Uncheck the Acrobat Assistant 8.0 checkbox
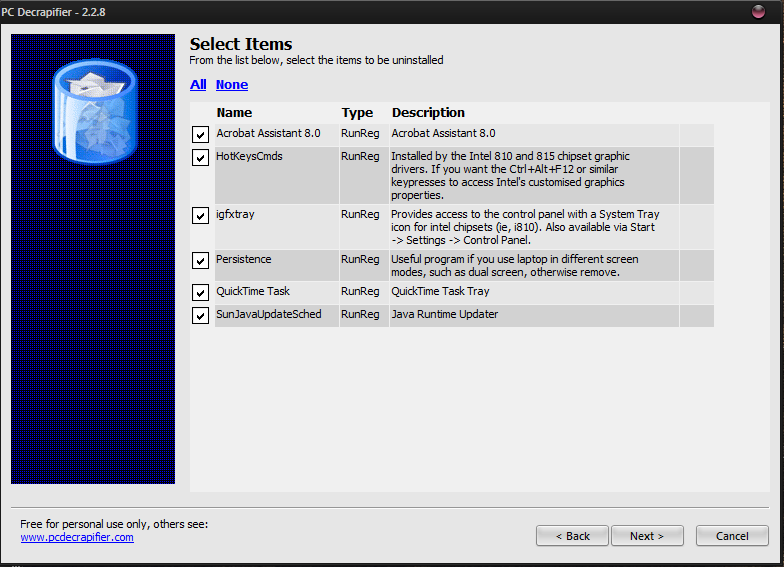Image resolution: width=784 pixels, height=567 pixels. pyautogui.click(x=200, y=134)
